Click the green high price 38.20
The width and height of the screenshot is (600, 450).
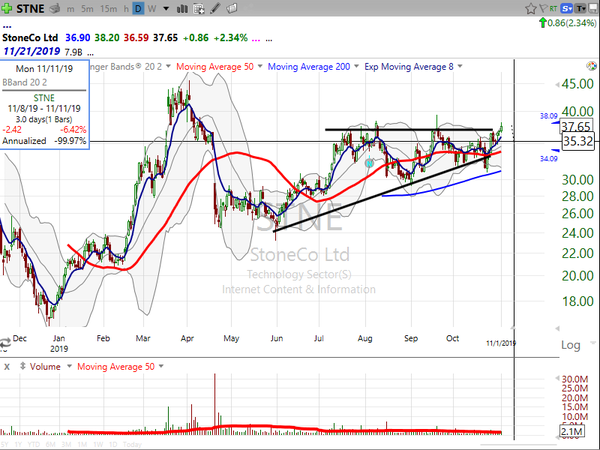click(107, 38)
